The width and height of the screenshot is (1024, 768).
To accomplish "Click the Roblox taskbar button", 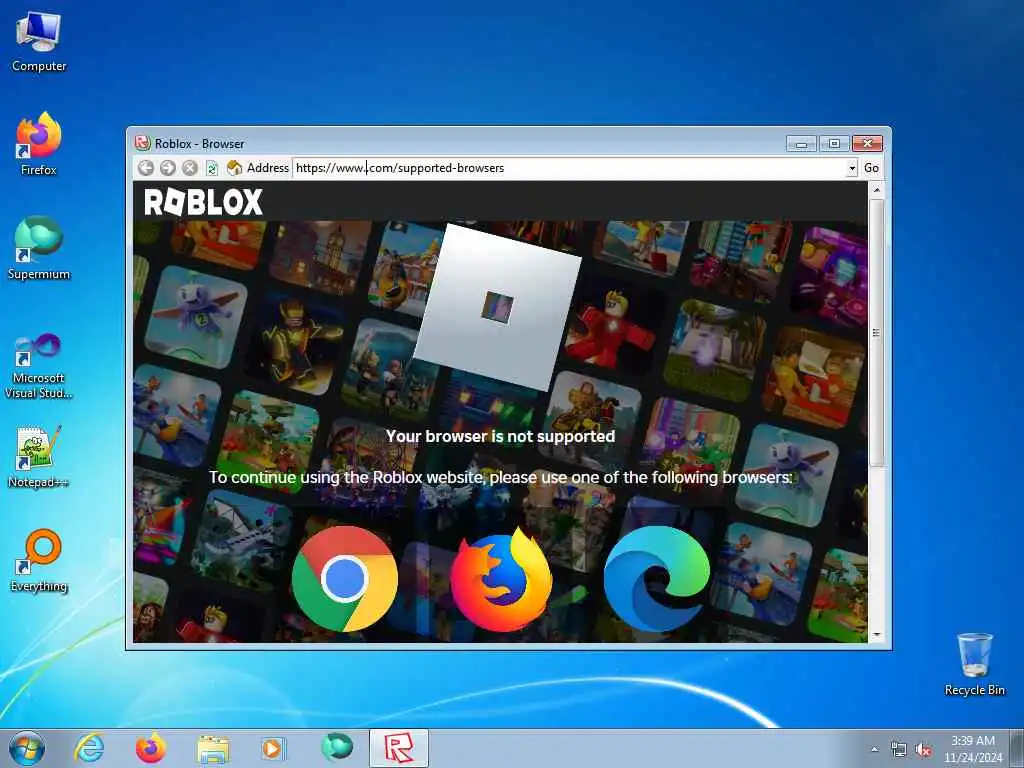I will [398, 748].
